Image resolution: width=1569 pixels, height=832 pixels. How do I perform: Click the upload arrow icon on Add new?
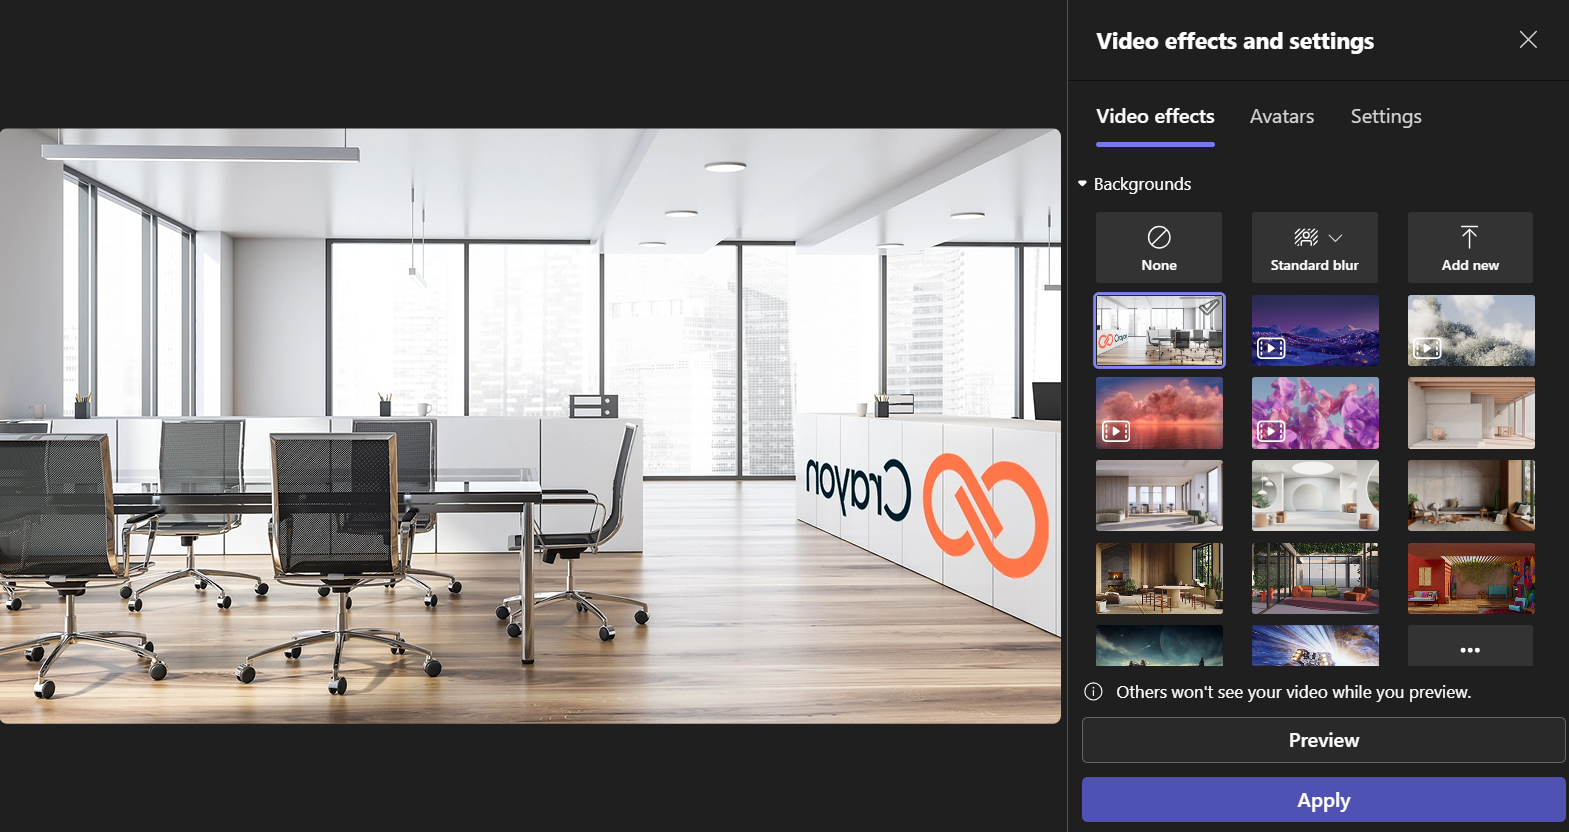coord(1469,237)
